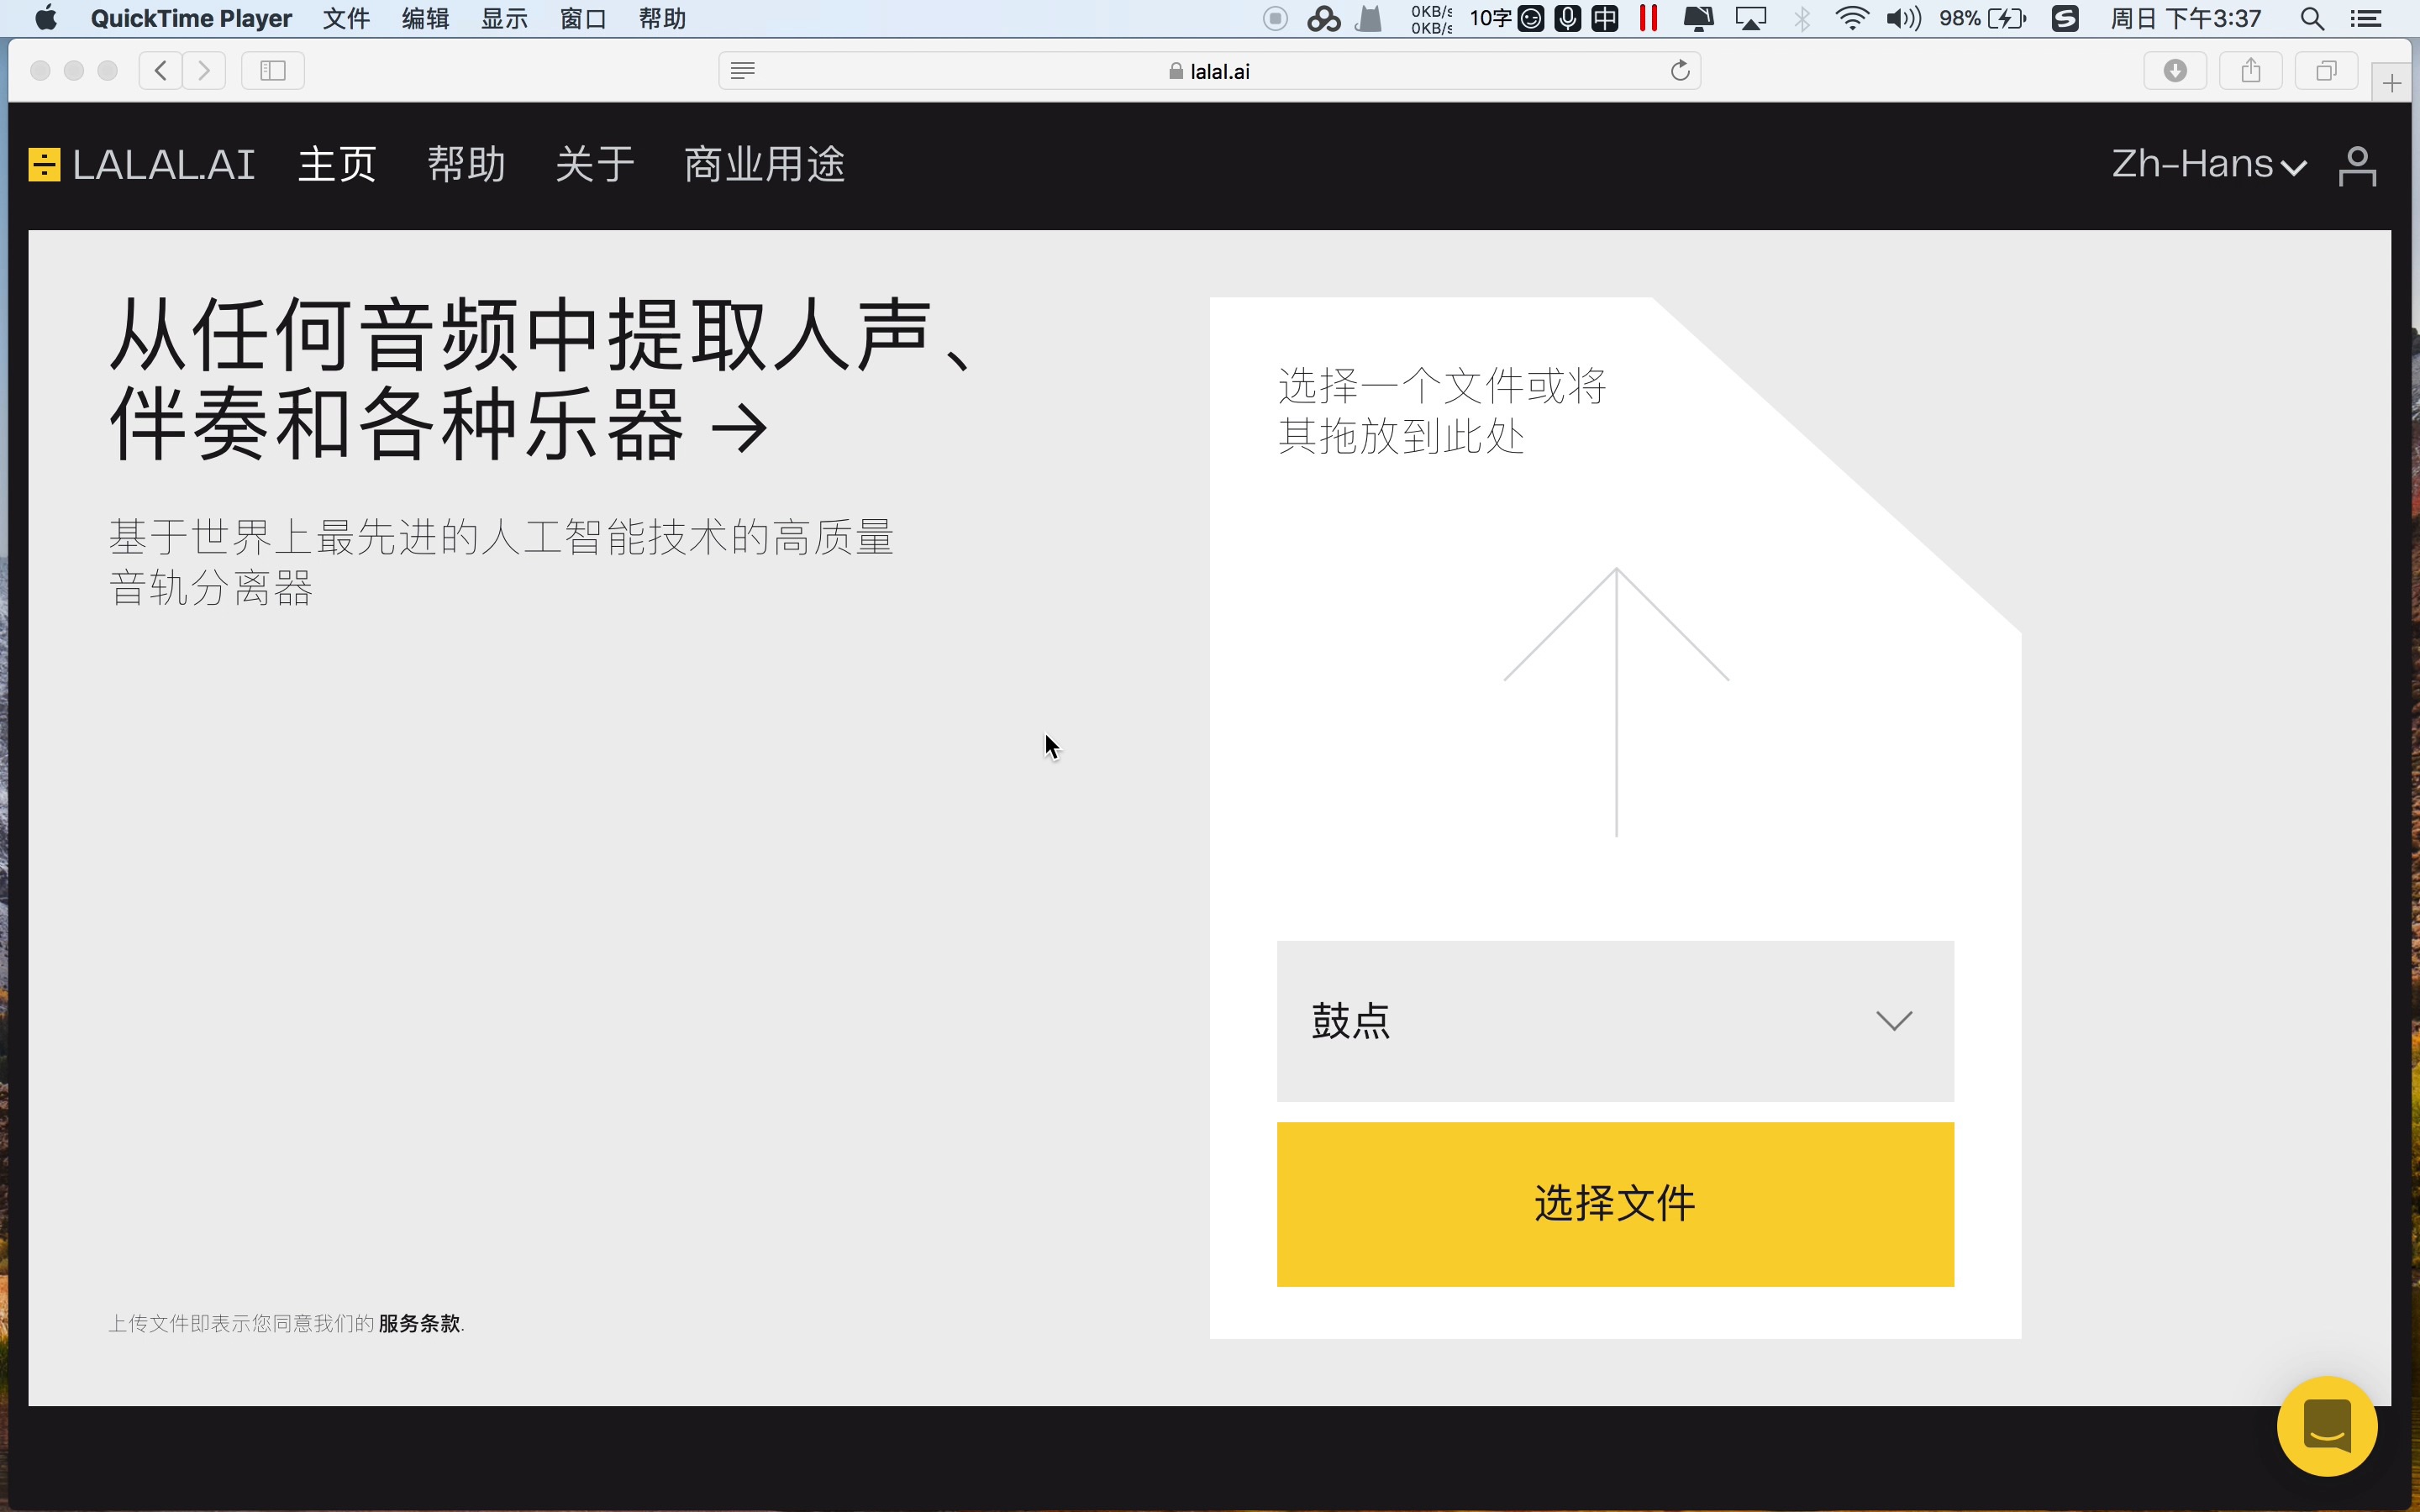Stop recording via menu bar record icon
Viewport: 2420px width, 1512px height.
tap(1275, 18)
